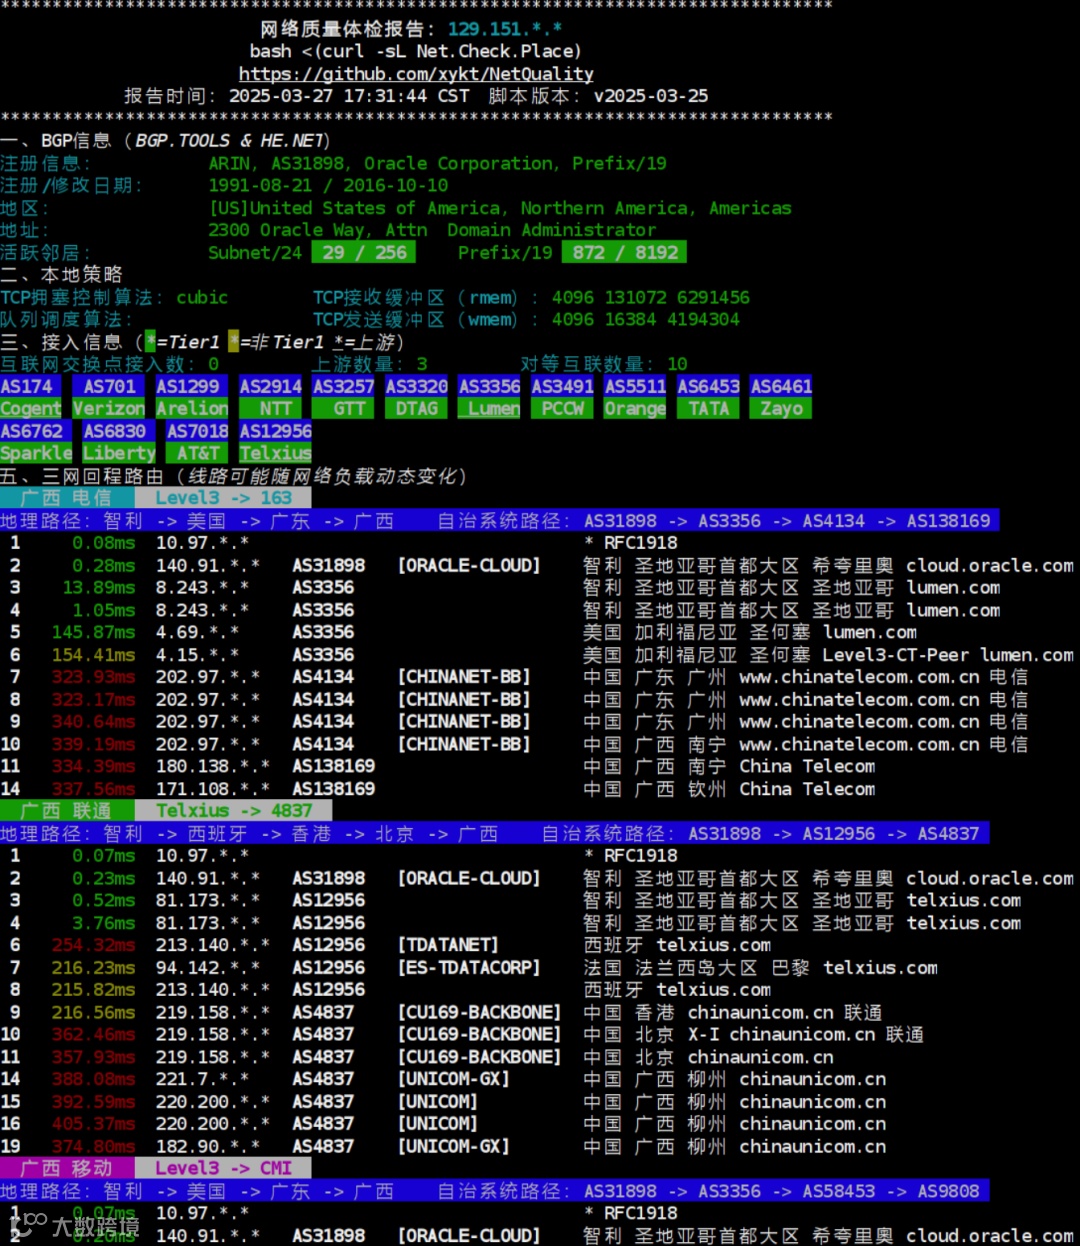Select the AS701 badge
This screenshot has width=1080, height=1246.
pos(109,386)
